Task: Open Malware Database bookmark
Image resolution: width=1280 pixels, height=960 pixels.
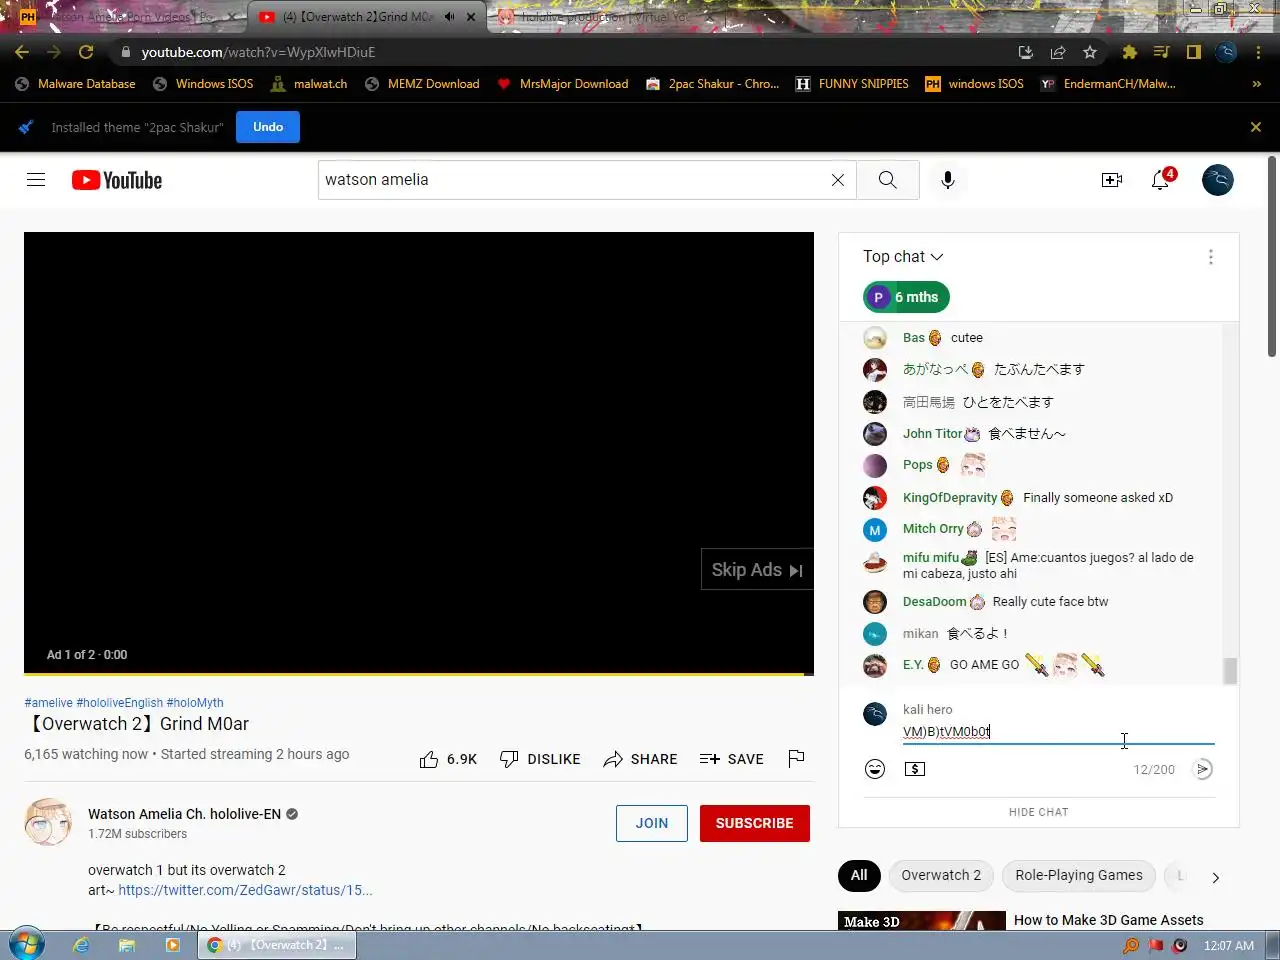Action: [x=76, y=84]
